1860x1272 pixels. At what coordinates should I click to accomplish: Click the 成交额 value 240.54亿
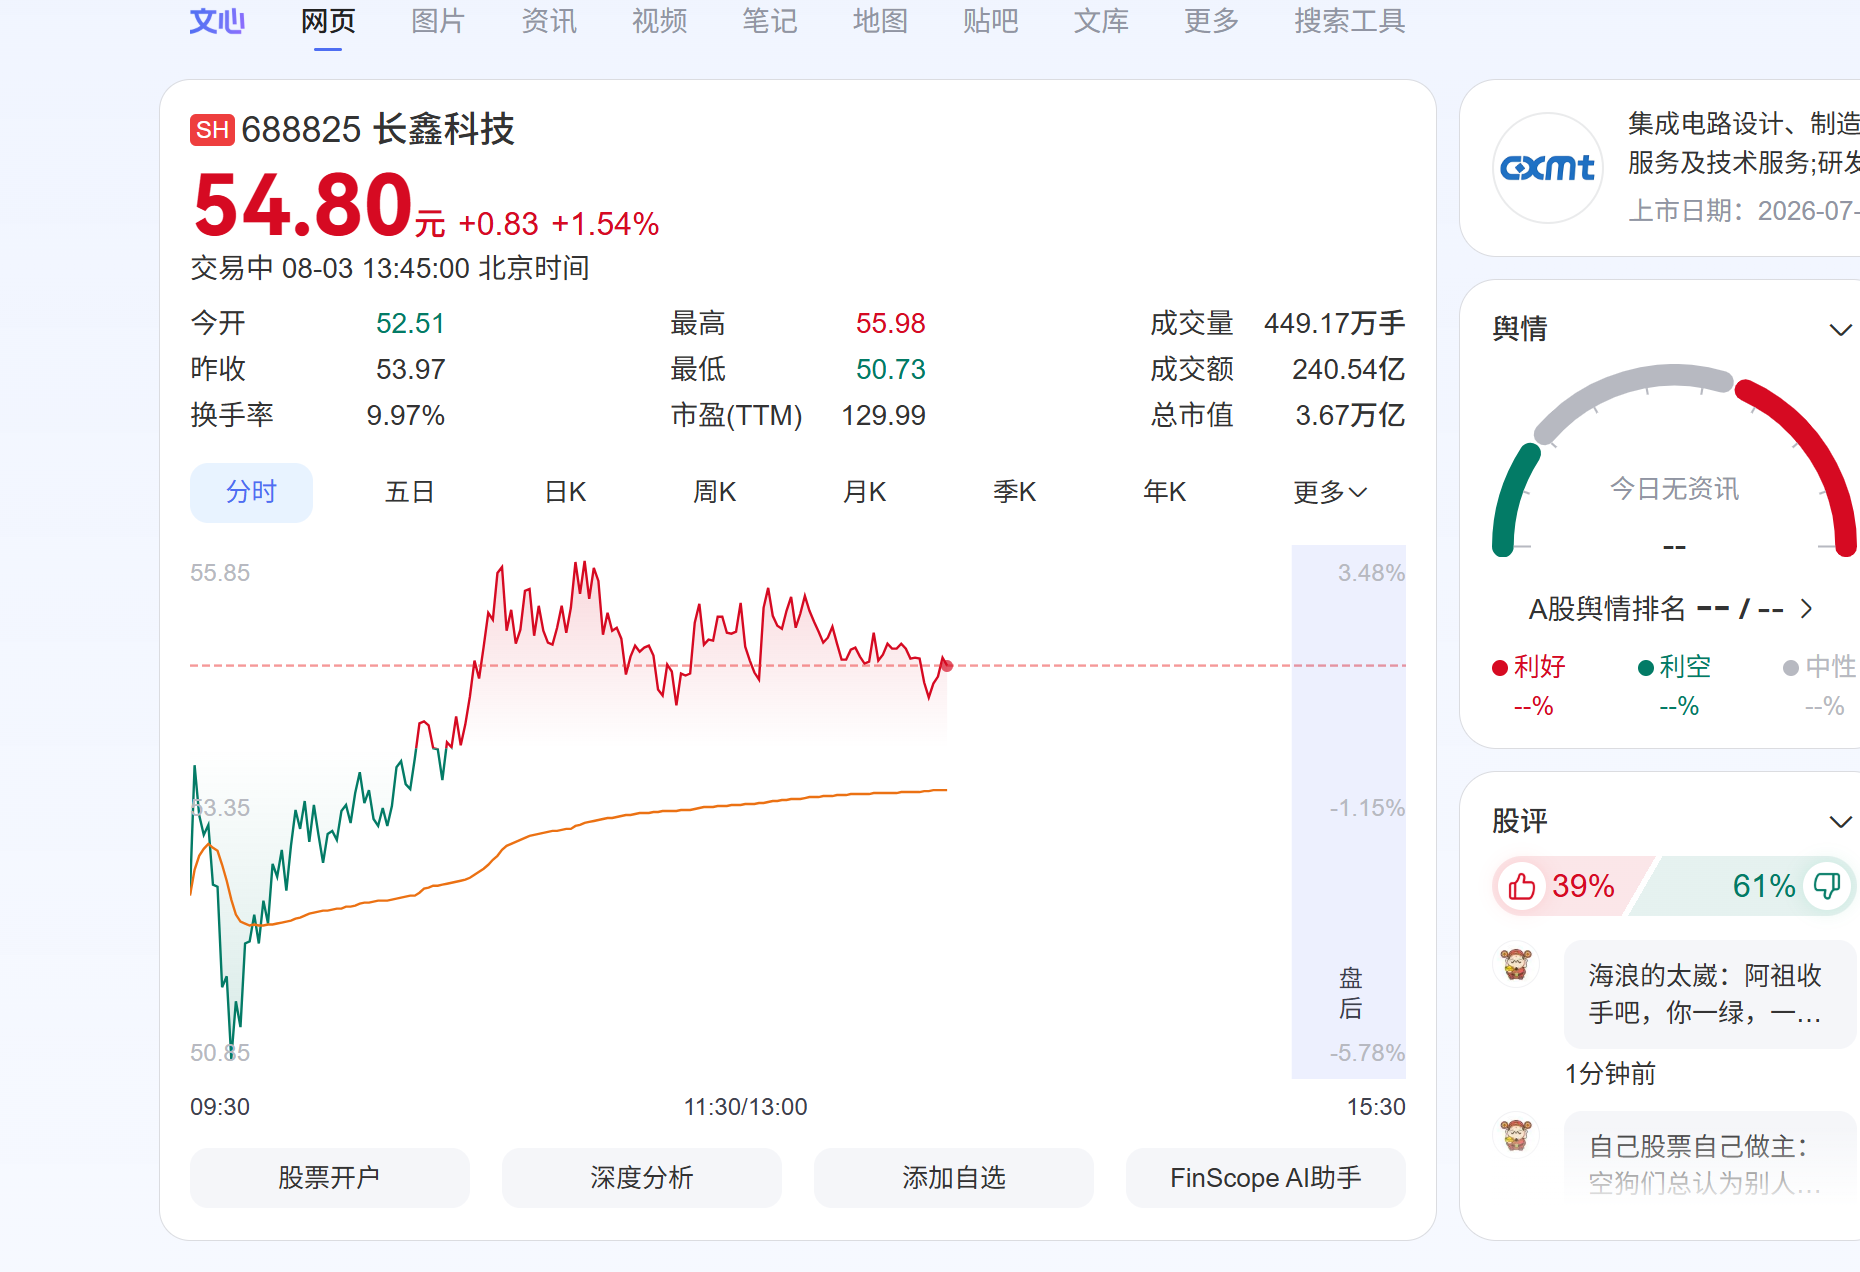tap(1348, 370)
